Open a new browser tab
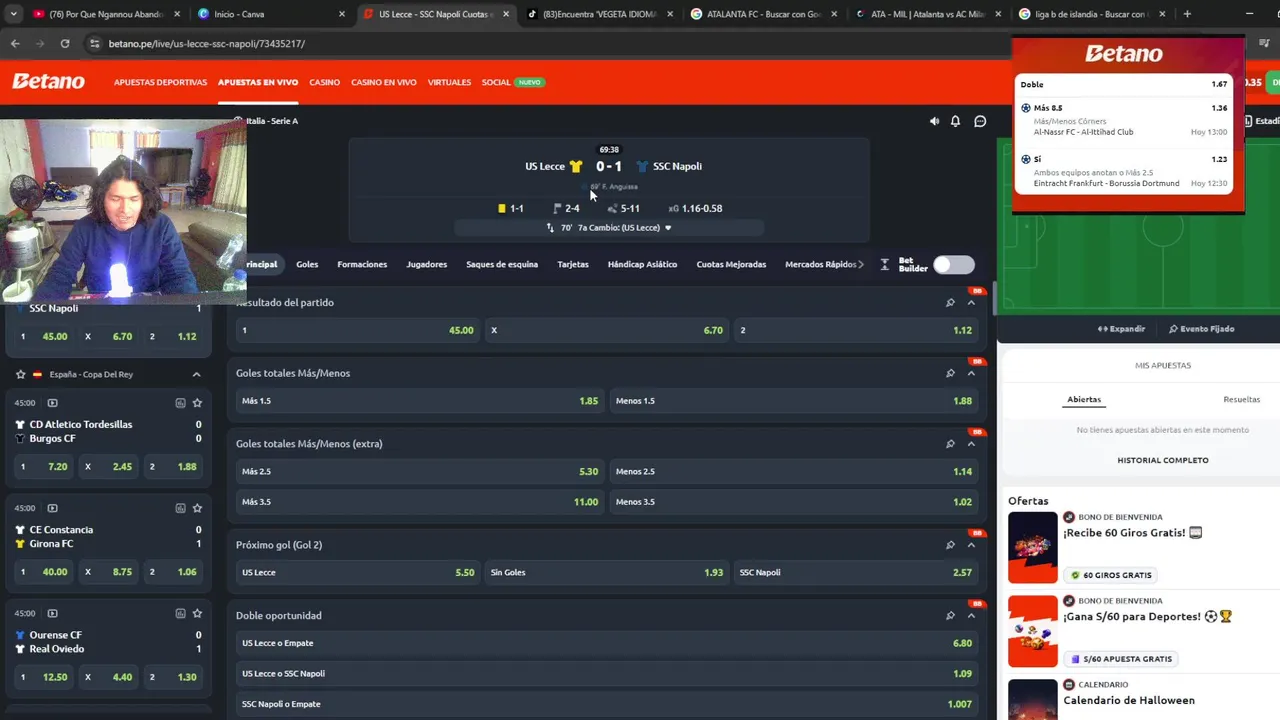Viewport: 1280px width, 720px height. pos(1187,14)
